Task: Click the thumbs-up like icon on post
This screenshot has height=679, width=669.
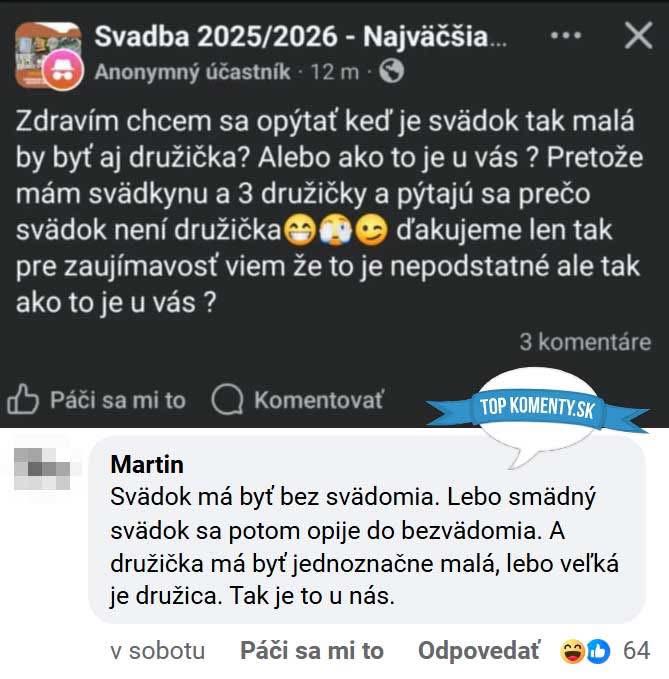Action: click(23, 399)
